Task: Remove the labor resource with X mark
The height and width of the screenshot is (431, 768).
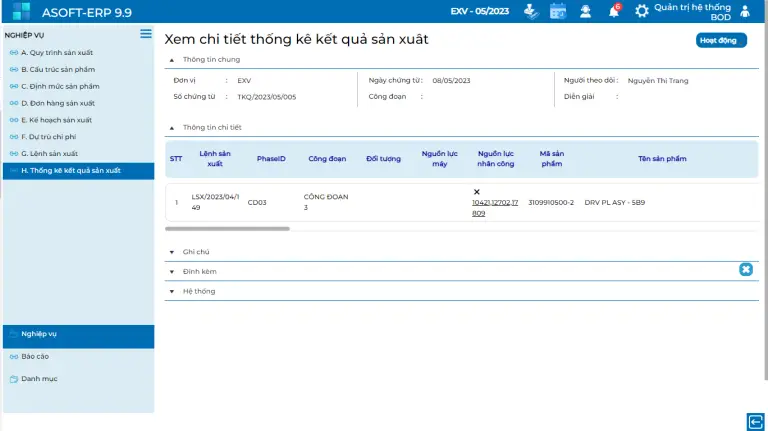Action: (477, 191)
